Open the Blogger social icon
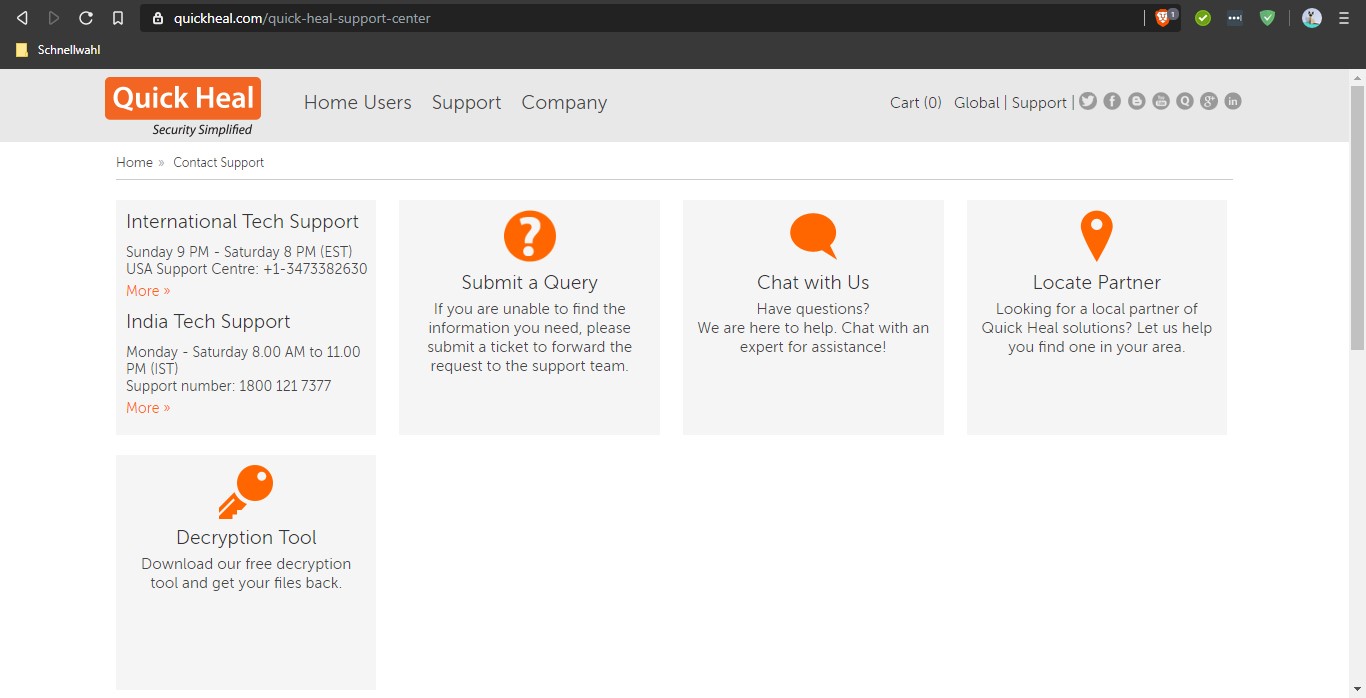The height and width of the screenshot is (698, 1366). coord(1136,101)
